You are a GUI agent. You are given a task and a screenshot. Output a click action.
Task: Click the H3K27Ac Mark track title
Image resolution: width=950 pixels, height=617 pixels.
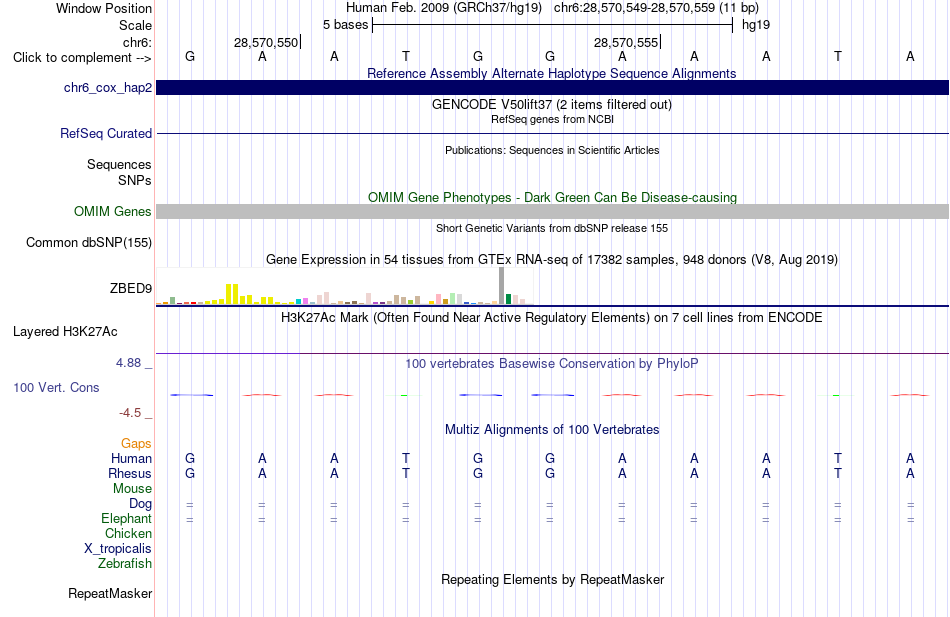(x=552, y=318)
